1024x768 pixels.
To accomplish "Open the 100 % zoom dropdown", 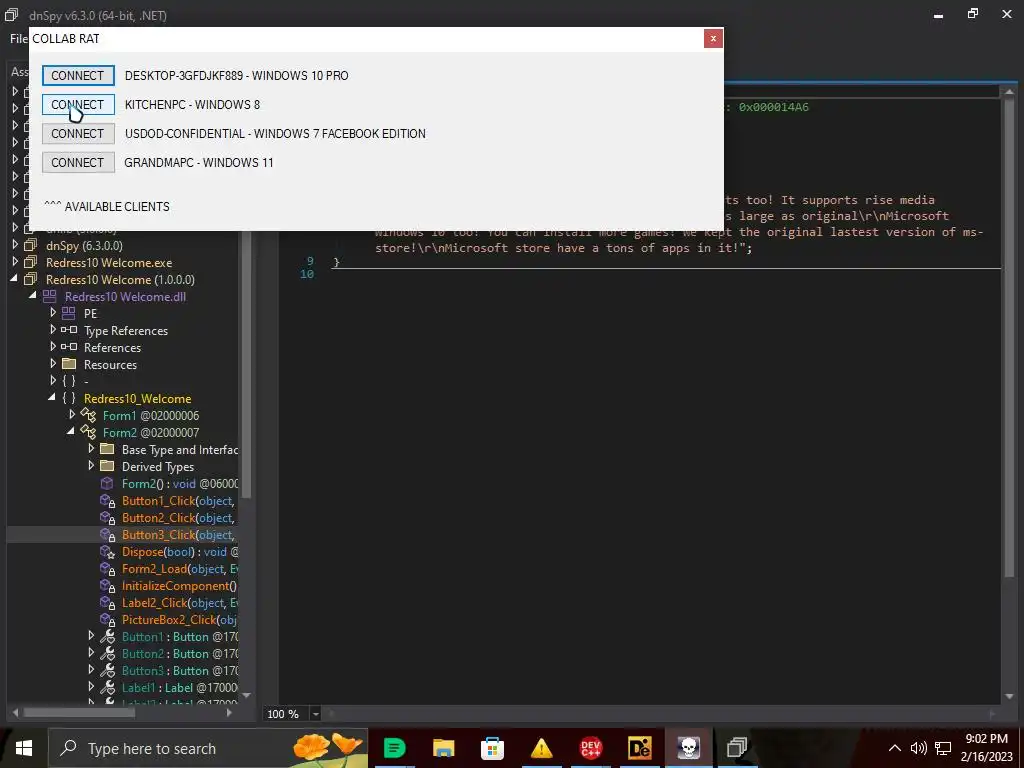I will click(x=315, y=714).
